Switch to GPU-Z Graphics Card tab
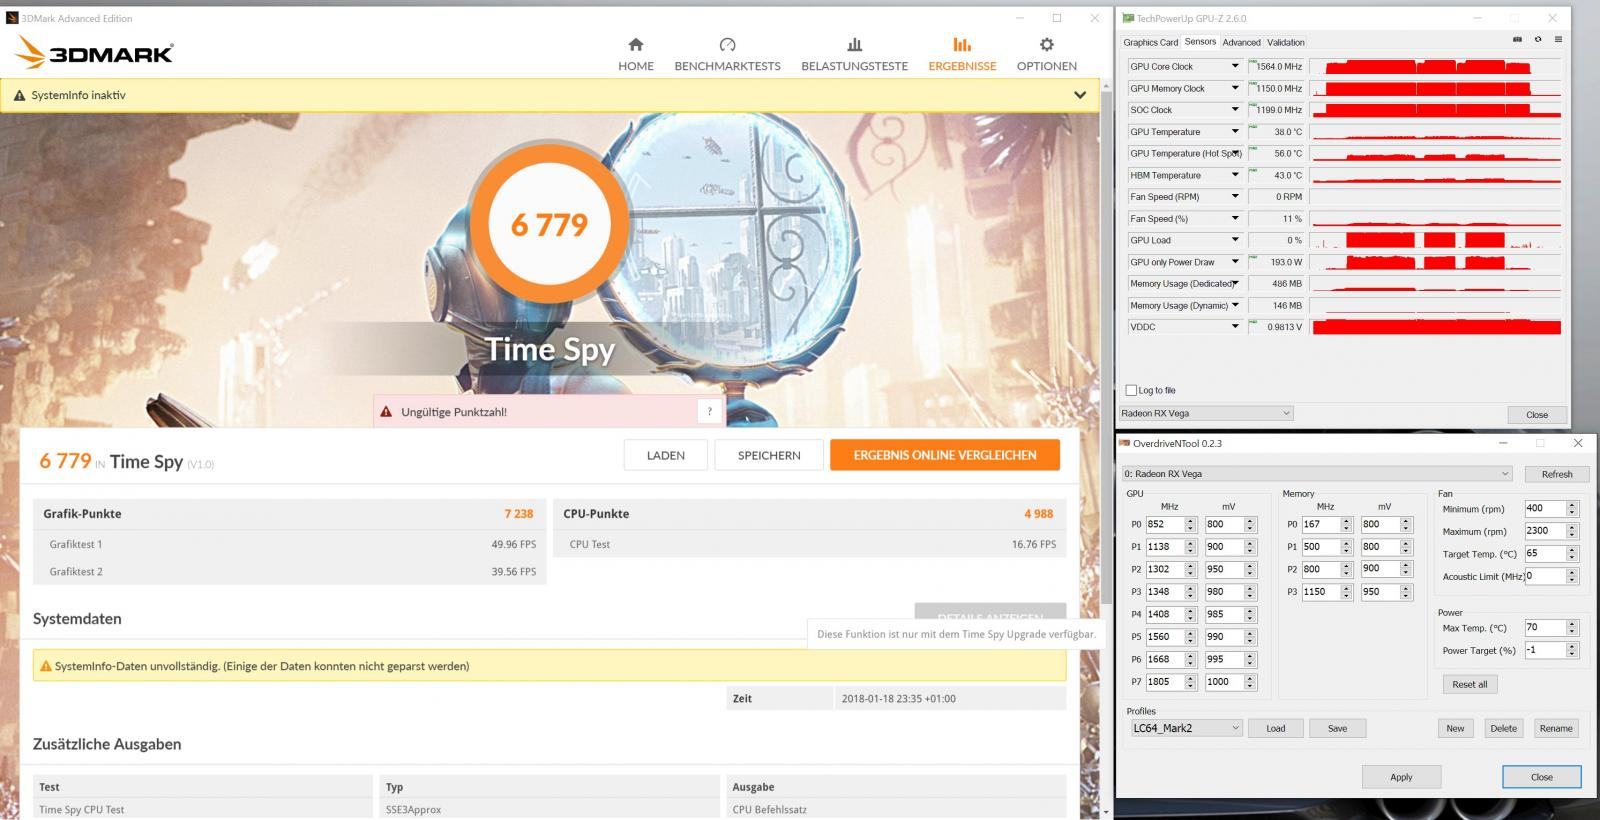Screen dimensions: 1600x820 [x=1150, y=42]
